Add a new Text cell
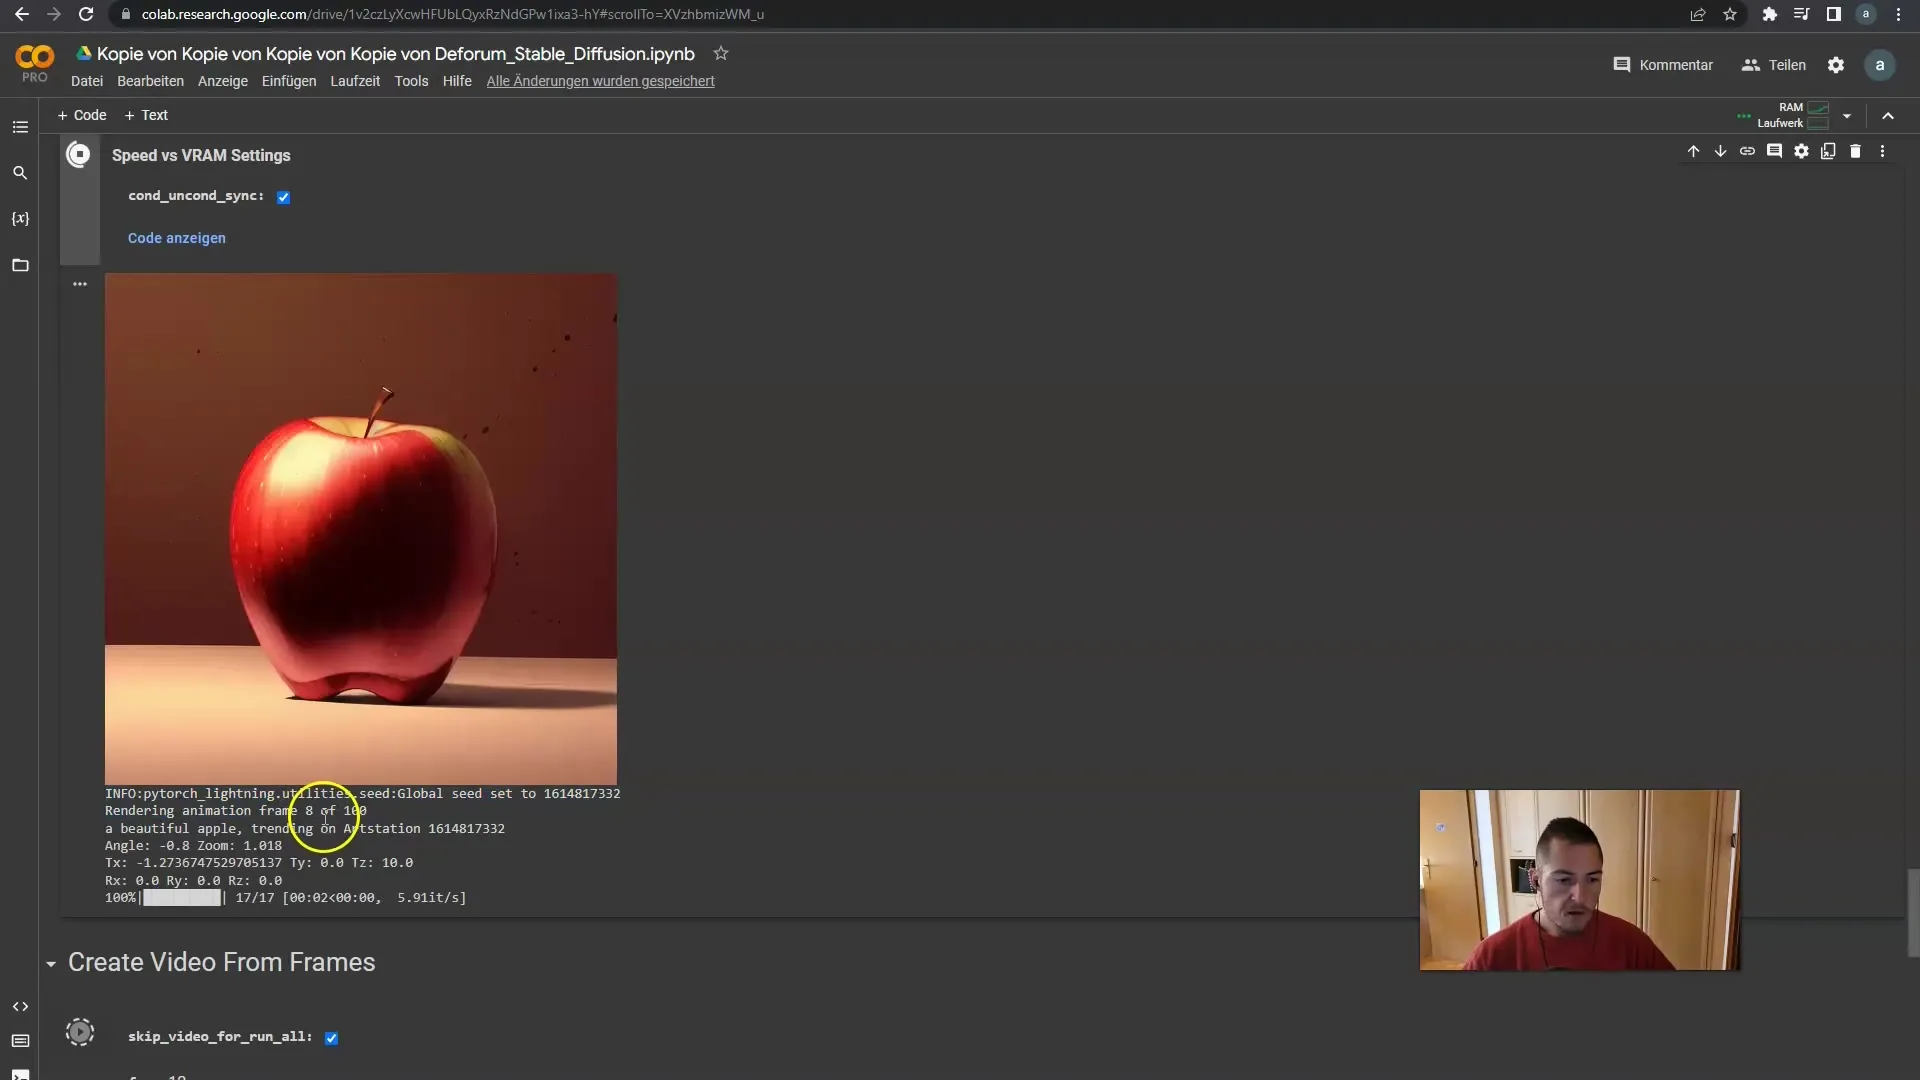Viewport: 1920px width, 1080px height. [146, 115]
